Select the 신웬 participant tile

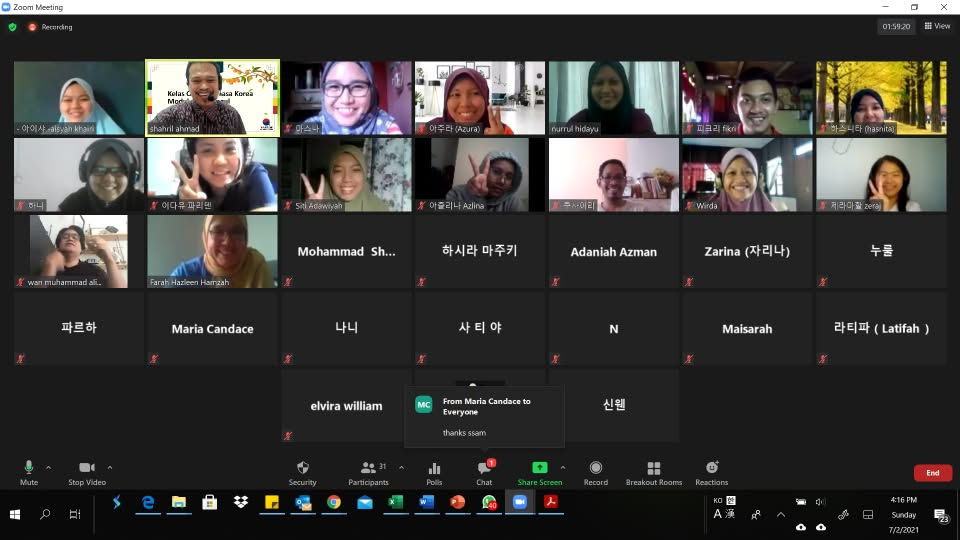(613, 405)
